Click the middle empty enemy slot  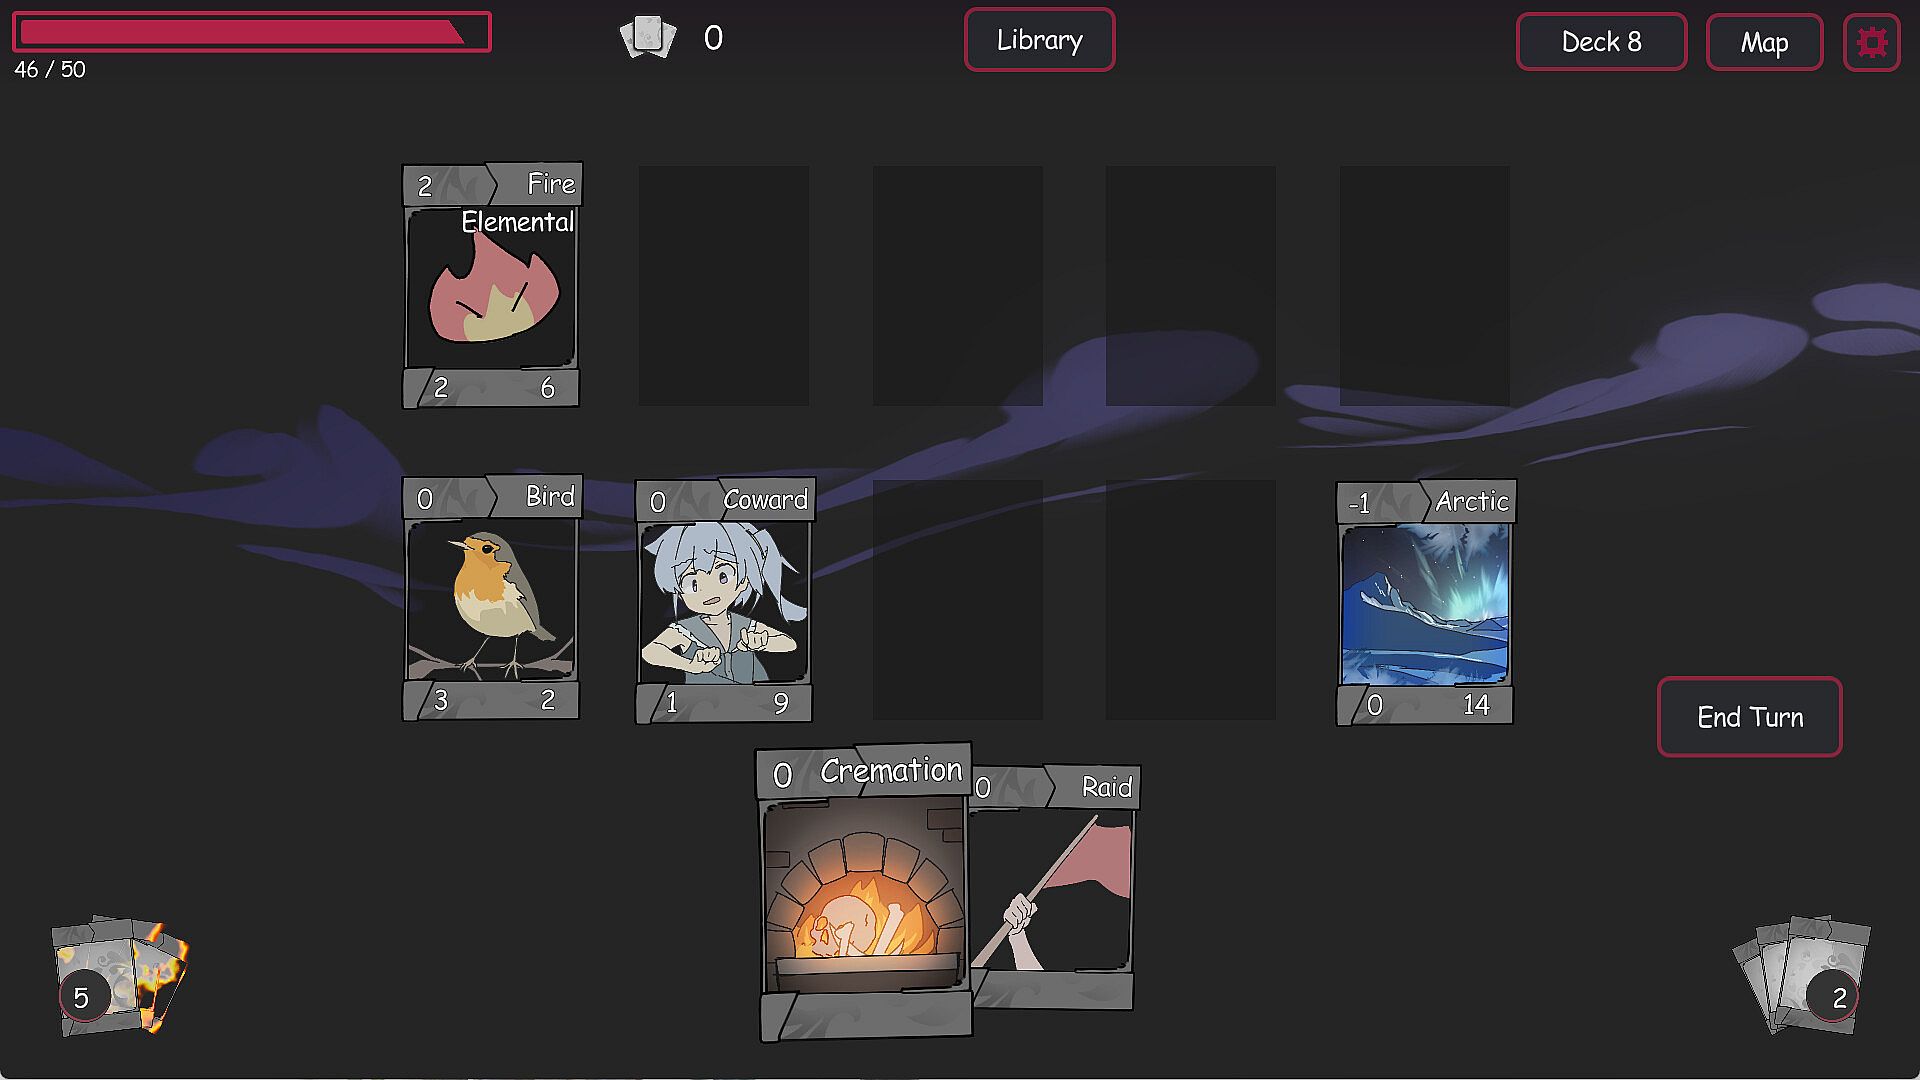pyautogui.click(x=958, y=286)
